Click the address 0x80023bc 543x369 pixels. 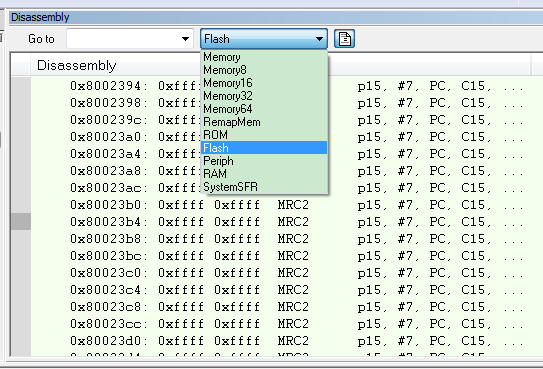[109, 256]
